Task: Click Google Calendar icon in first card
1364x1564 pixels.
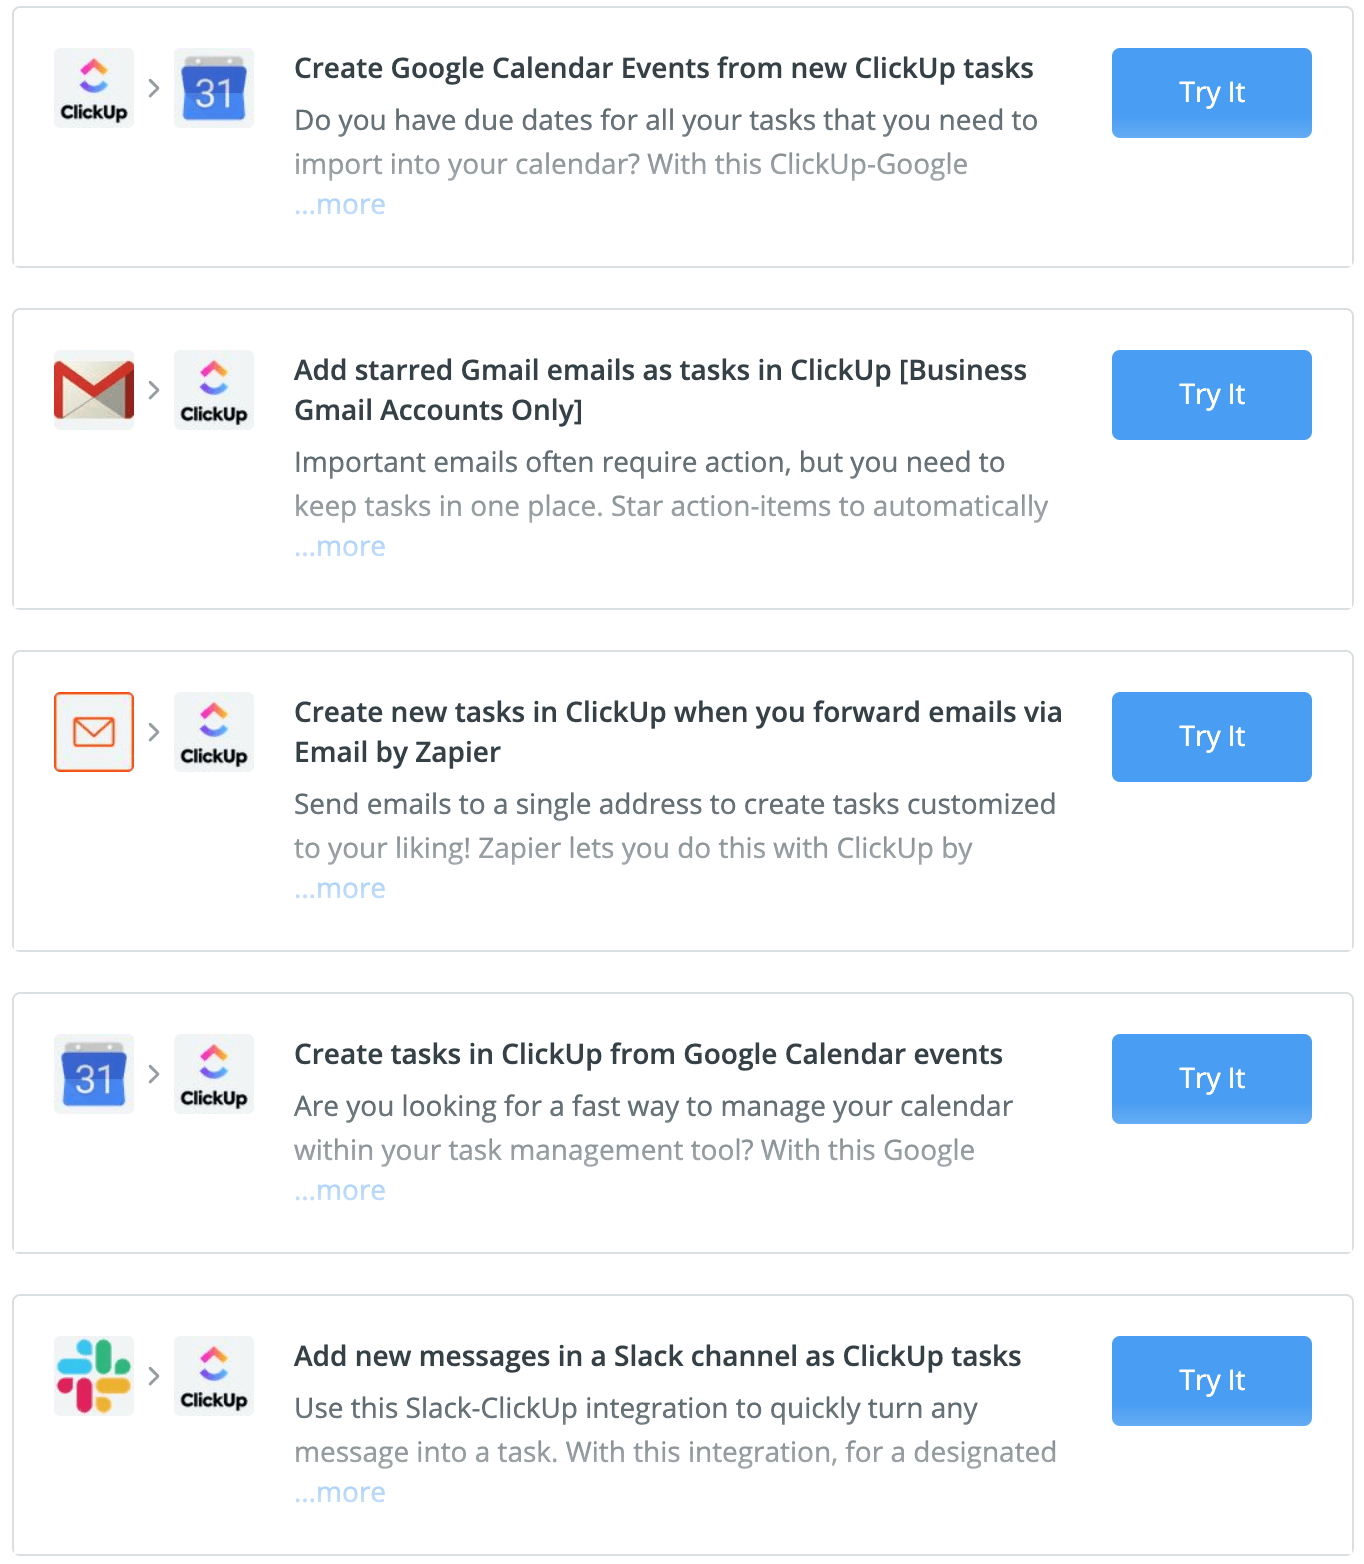Action: pos(214,88)
